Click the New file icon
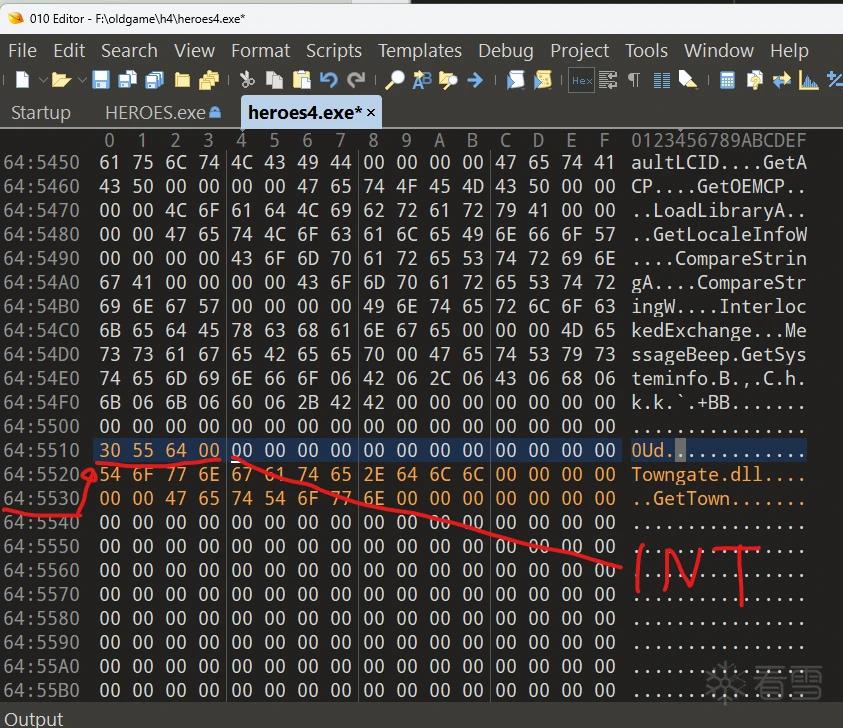 (22, 80)
